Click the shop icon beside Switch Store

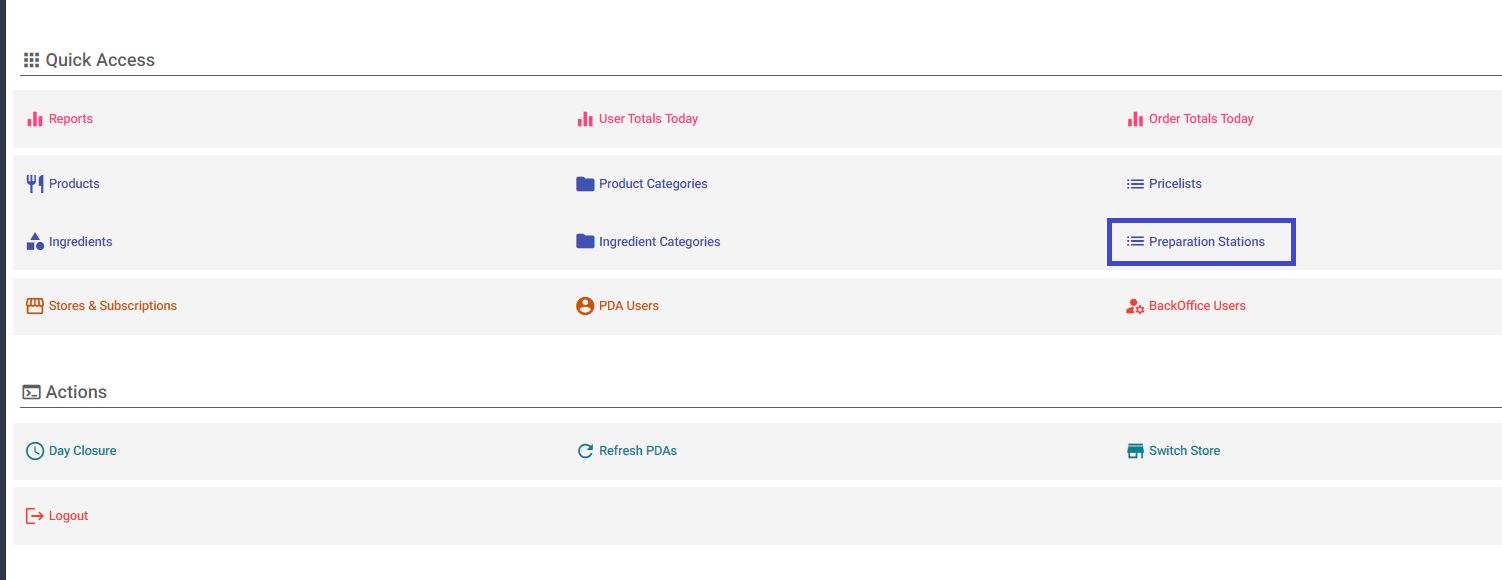[1135, 451]
